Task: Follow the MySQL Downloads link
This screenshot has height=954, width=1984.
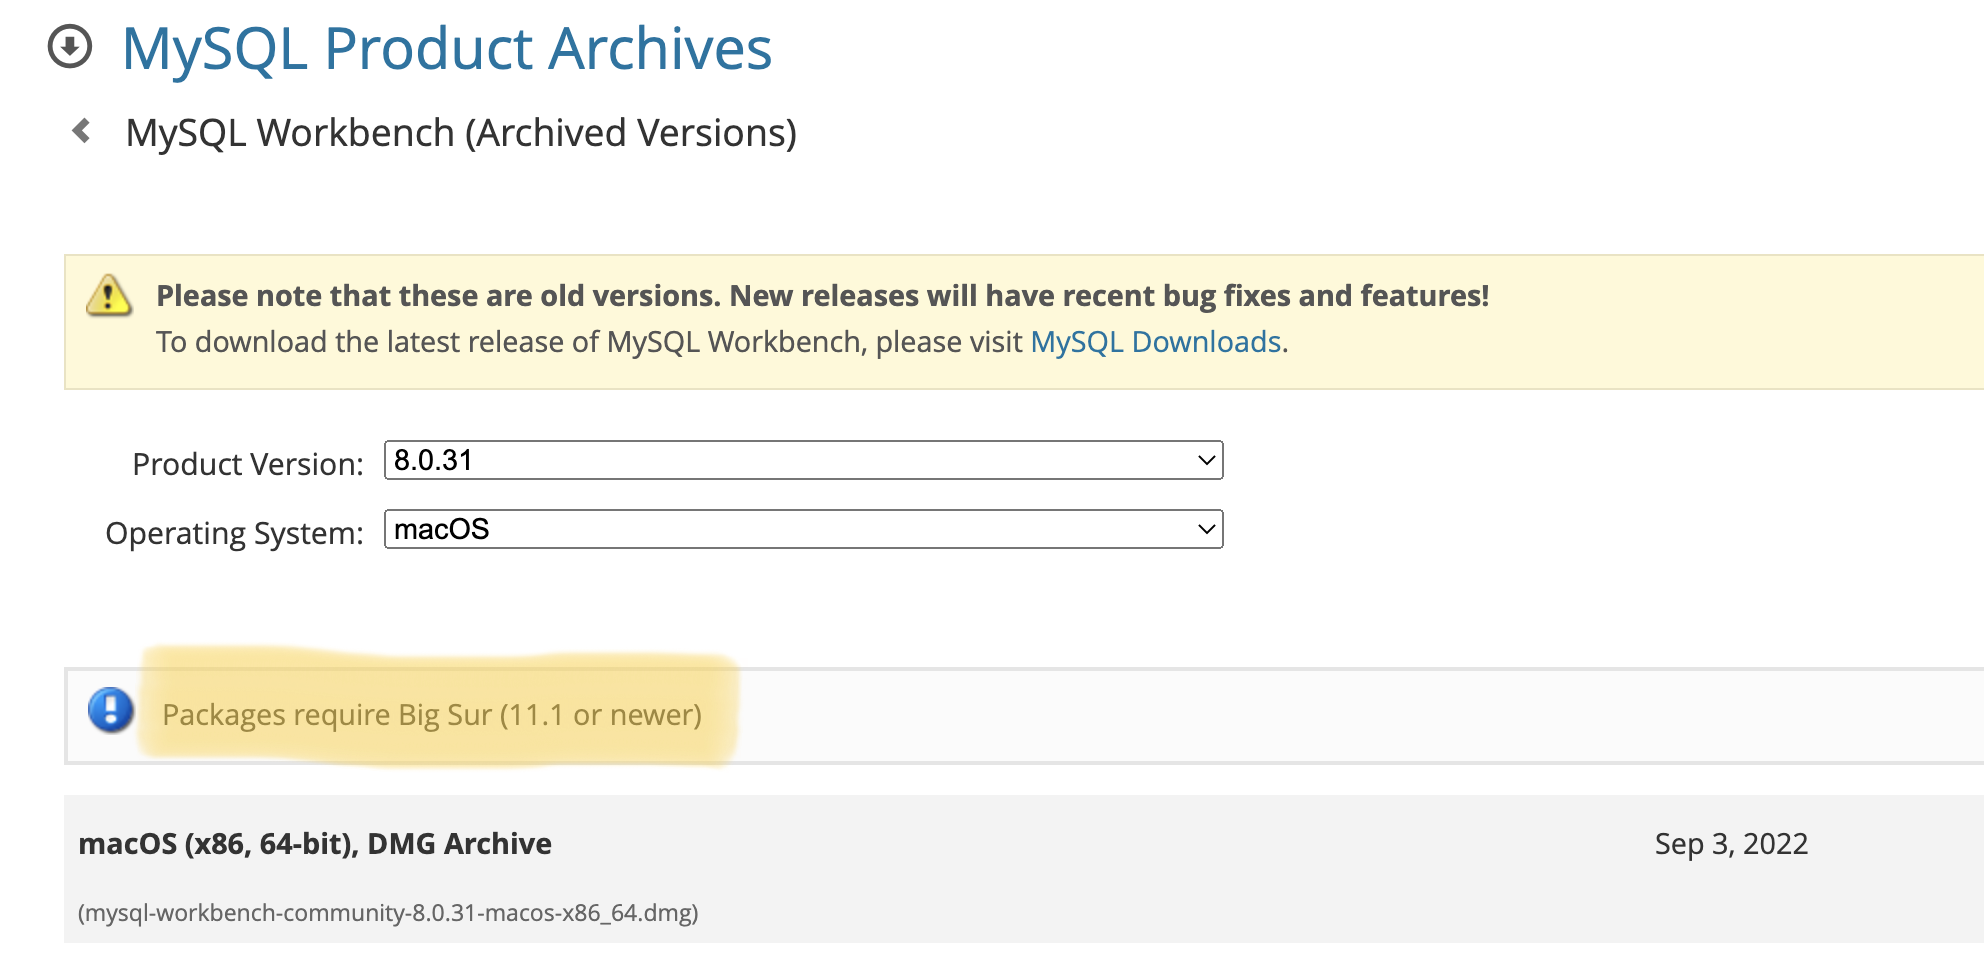Action: (x=1156, y=342)
